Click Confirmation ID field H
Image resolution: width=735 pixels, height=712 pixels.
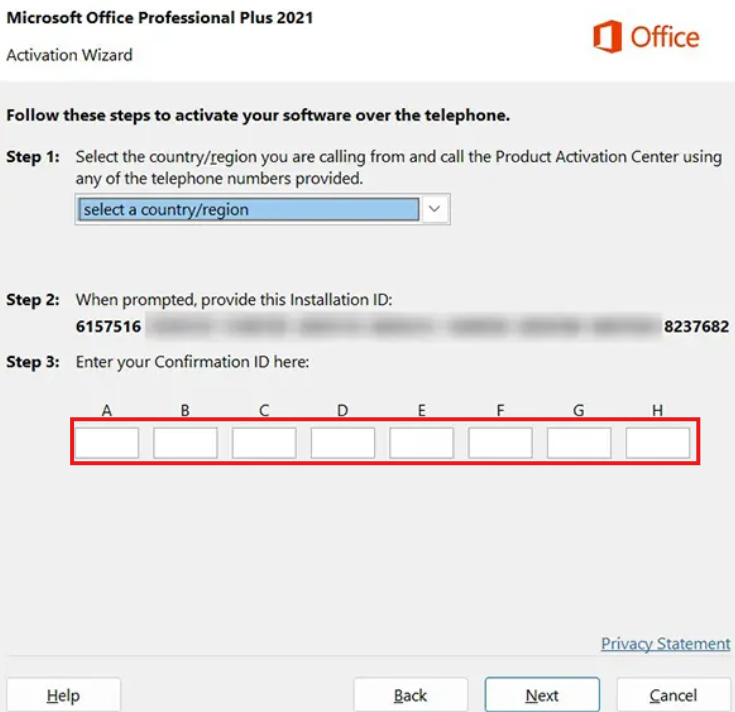tap(657, 443)
